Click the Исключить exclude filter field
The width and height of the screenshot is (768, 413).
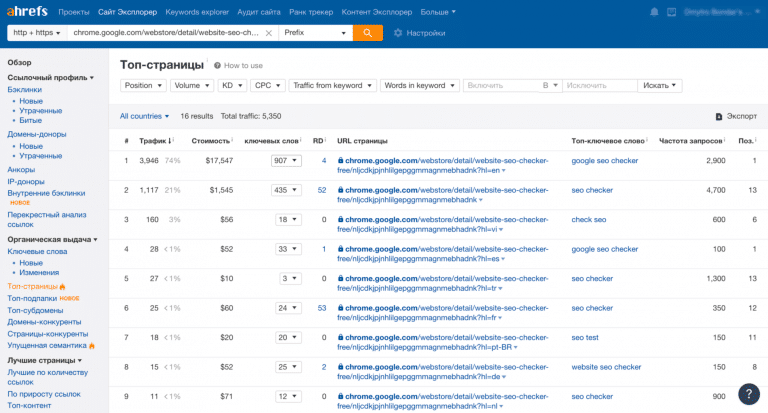600,85
